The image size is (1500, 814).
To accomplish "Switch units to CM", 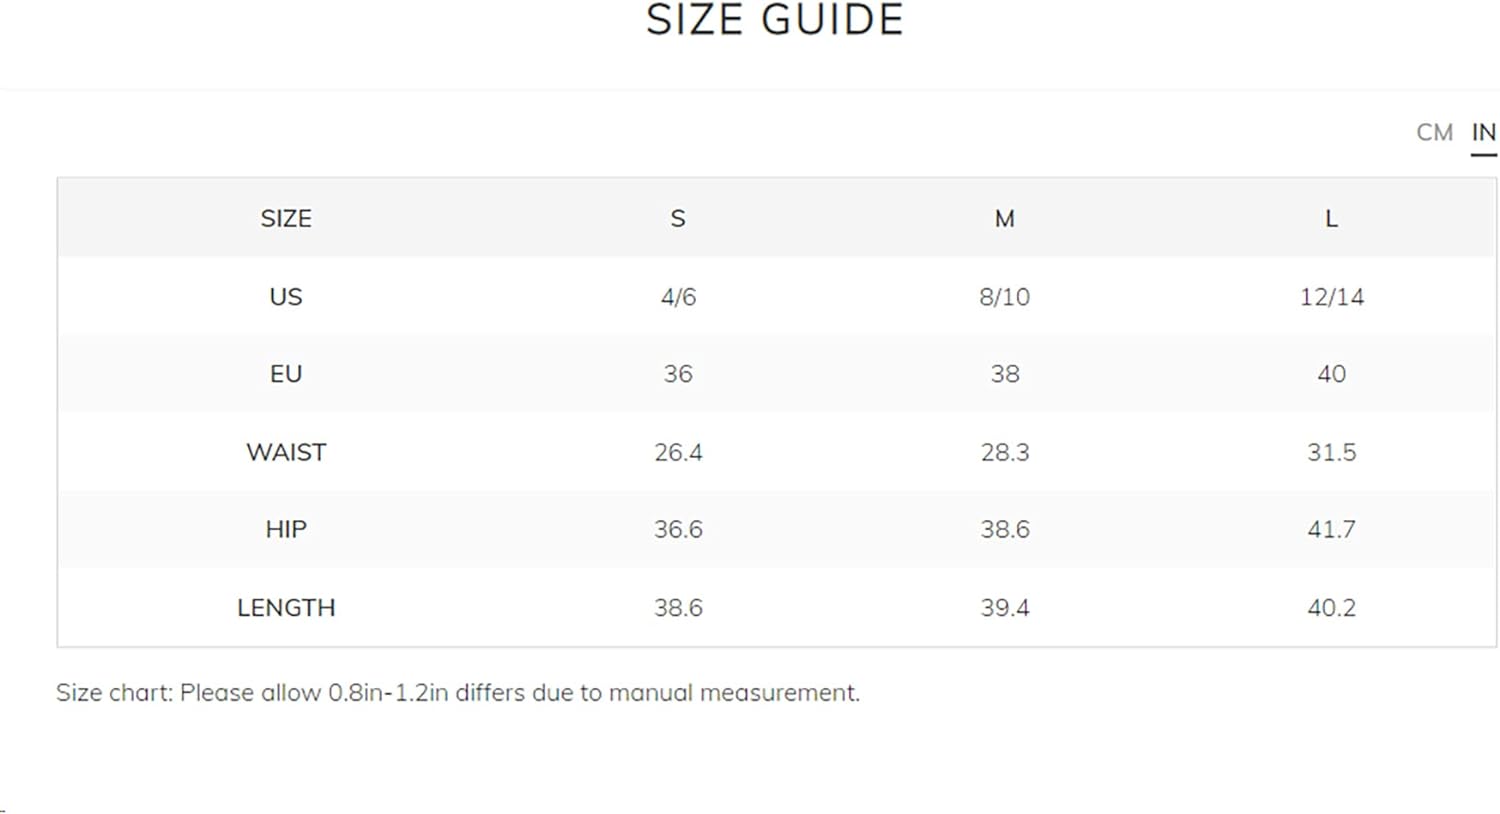I will 1434,132.
